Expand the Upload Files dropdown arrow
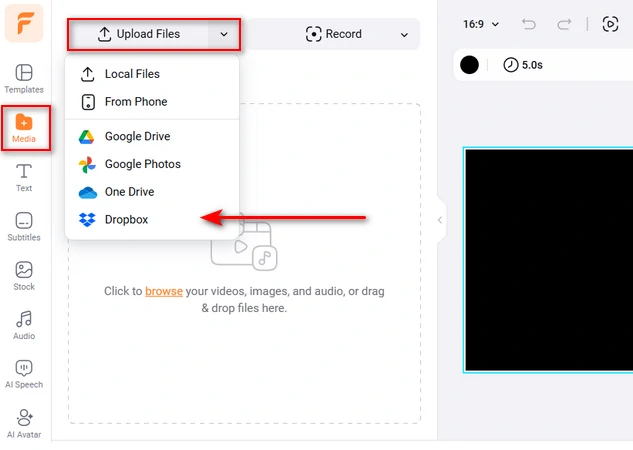 (x=224, y=34)
